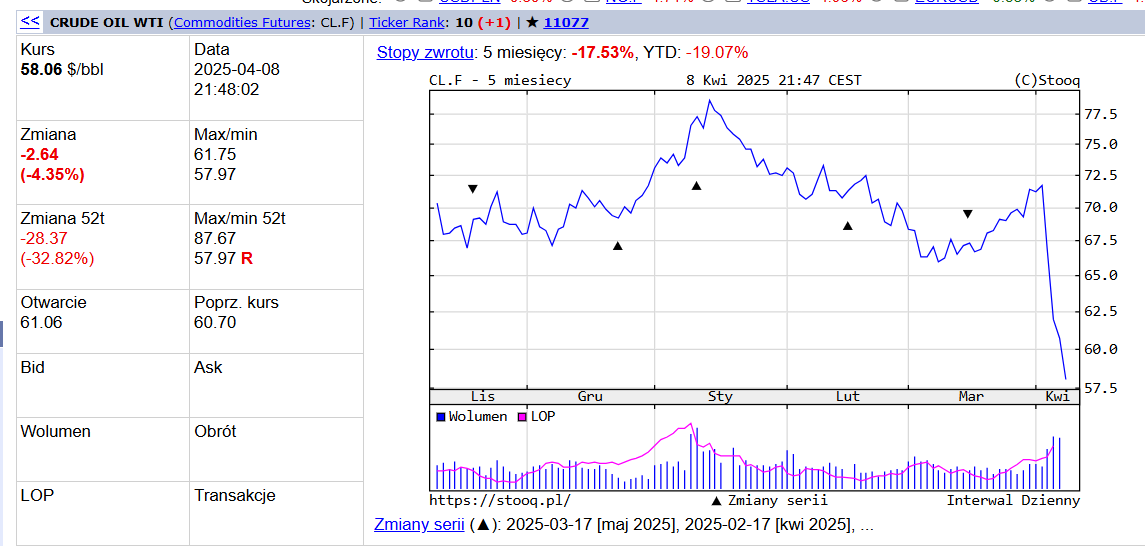Click the Interwal Dzienny label under chart

1012,500
